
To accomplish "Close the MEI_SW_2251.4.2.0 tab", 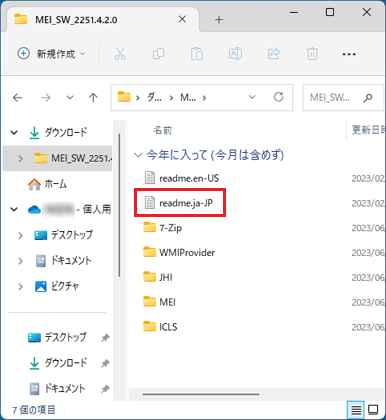I will [182, 19].
